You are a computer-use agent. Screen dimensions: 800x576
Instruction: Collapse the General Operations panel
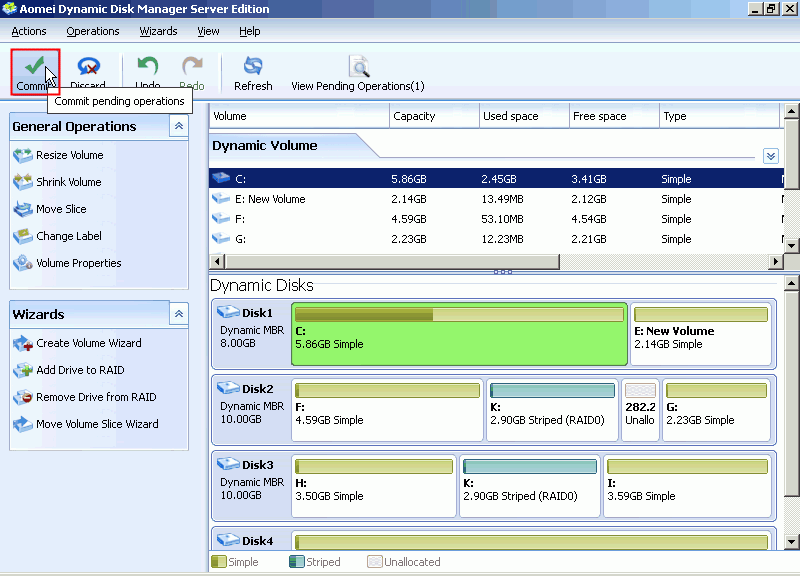(x=178, y=126)
